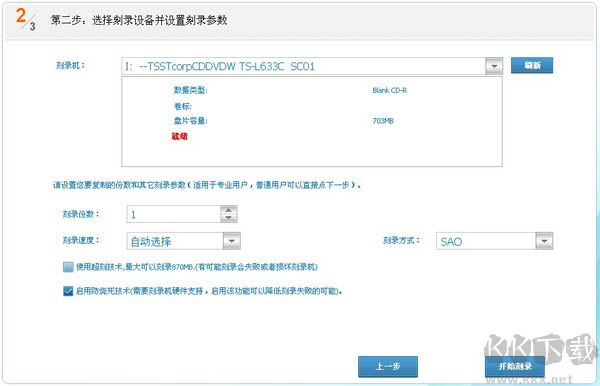Click the step 2 title text
The image size is (600, 386).
pyautogui.click(x=139, y=20)
